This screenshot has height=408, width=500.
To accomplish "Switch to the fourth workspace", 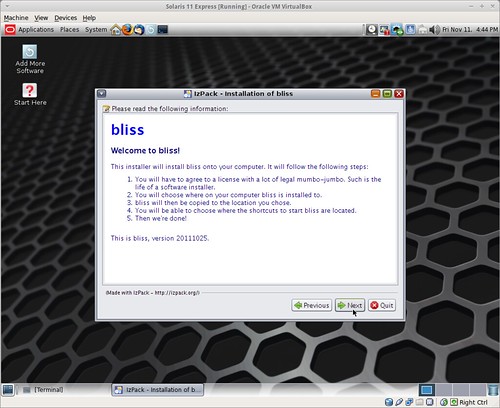I will (x=478, y=389).
